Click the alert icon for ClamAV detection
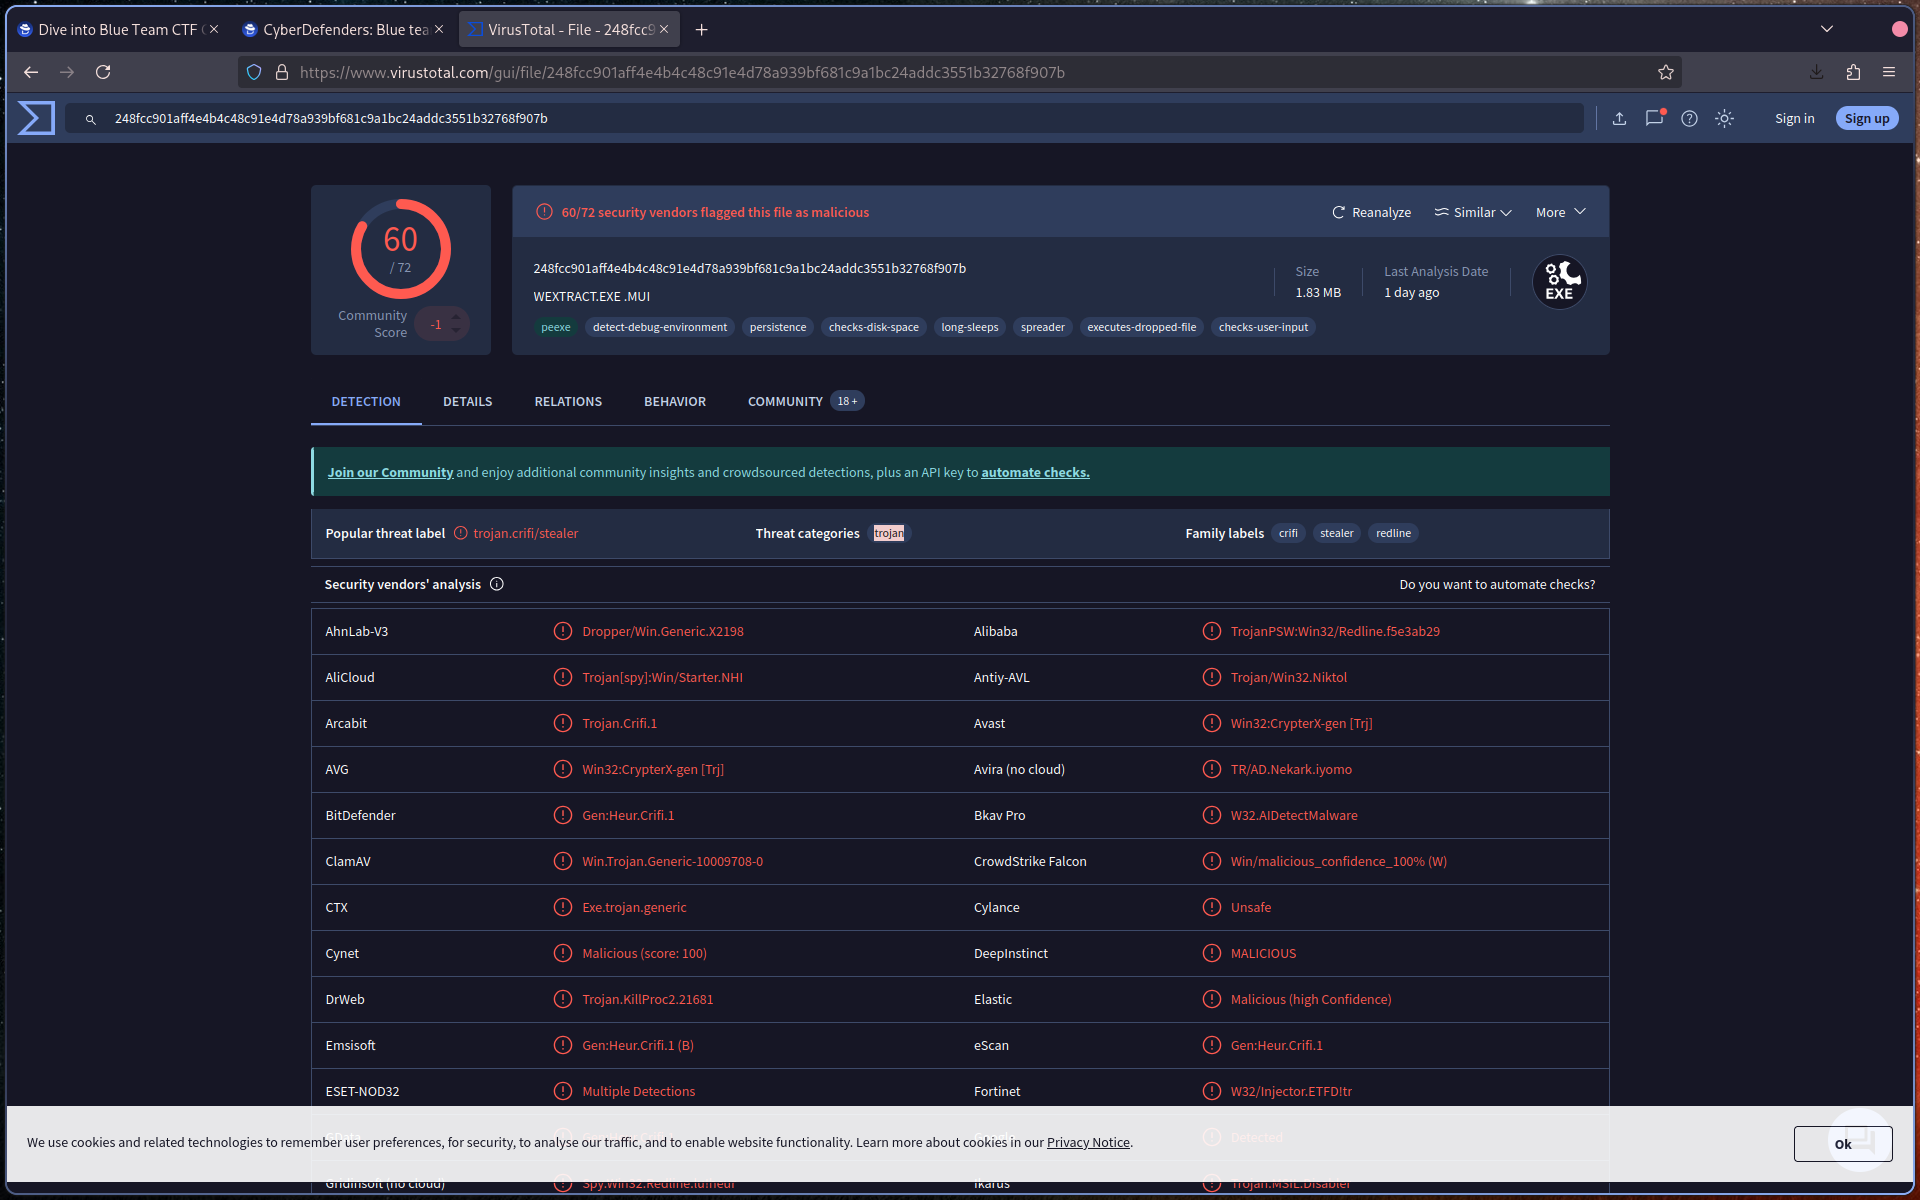The image size is (1920, 1200). [x=563, y=861]
